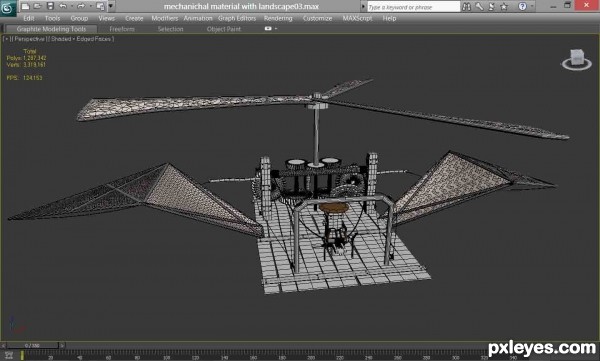Open the Subscription Center key icon
600x361 pixels.
point(479,7)
